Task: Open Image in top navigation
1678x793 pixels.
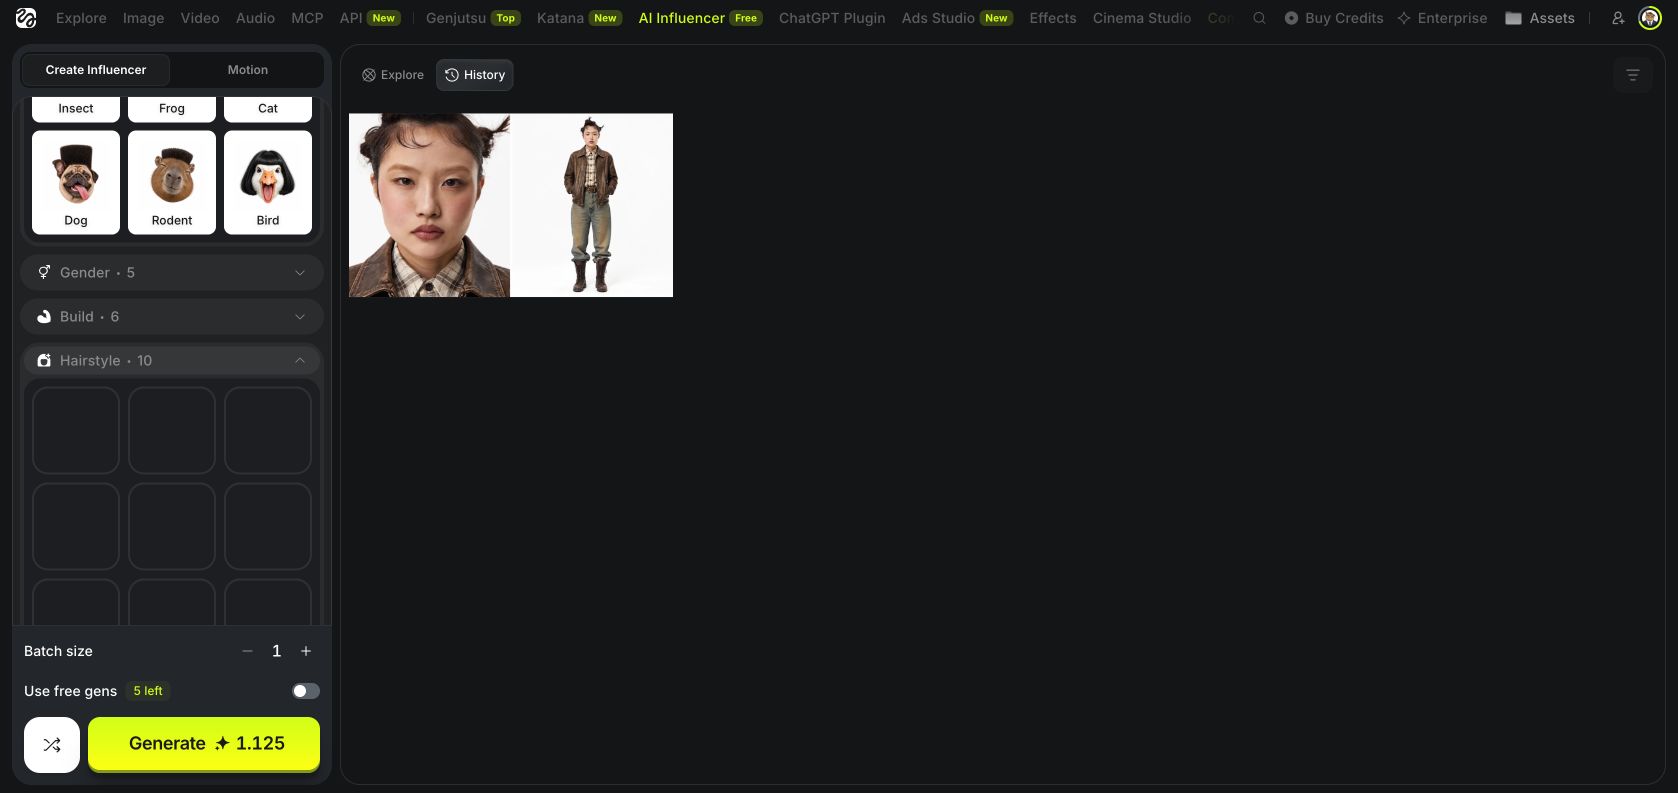Action: [143, 18]
